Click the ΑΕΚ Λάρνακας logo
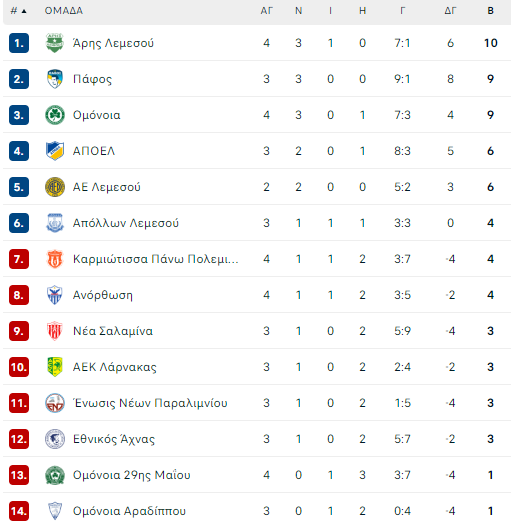Screen dimensions: 511x525 [55, 367]
